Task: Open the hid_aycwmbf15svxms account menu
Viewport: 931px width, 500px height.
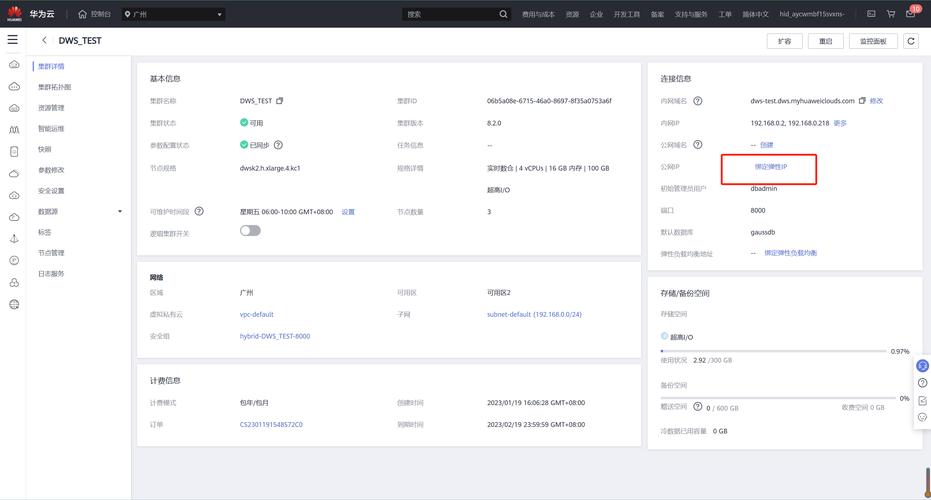Action: [812, 14]
